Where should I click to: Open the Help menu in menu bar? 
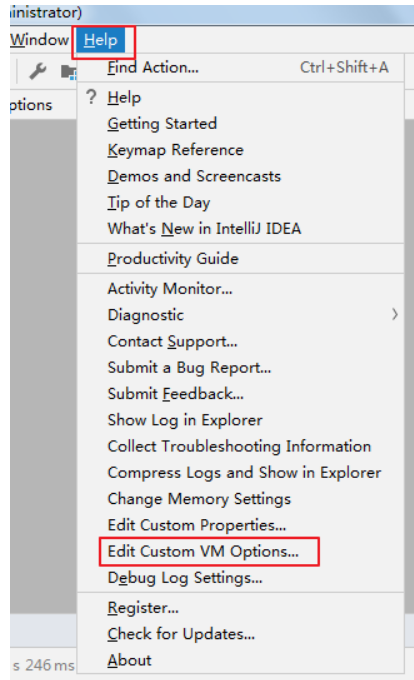pos(101,40)
